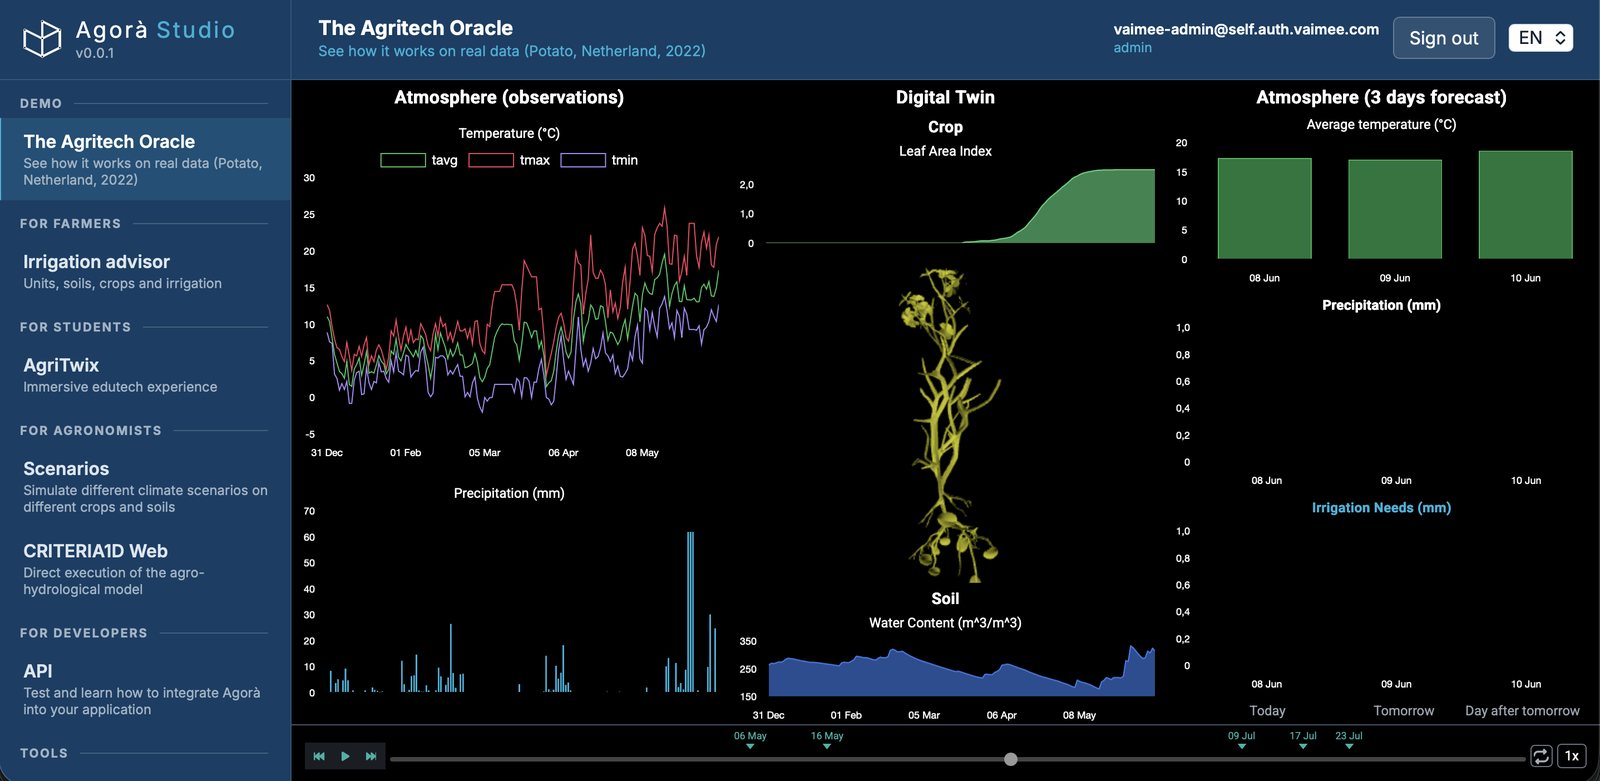Click the Leaf Area Index chart

960,207
